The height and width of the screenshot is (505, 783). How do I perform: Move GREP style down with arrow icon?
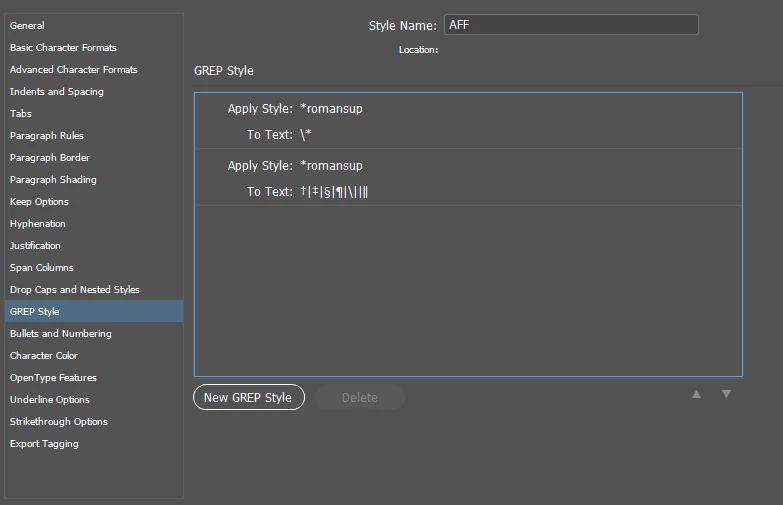point(727,394)
